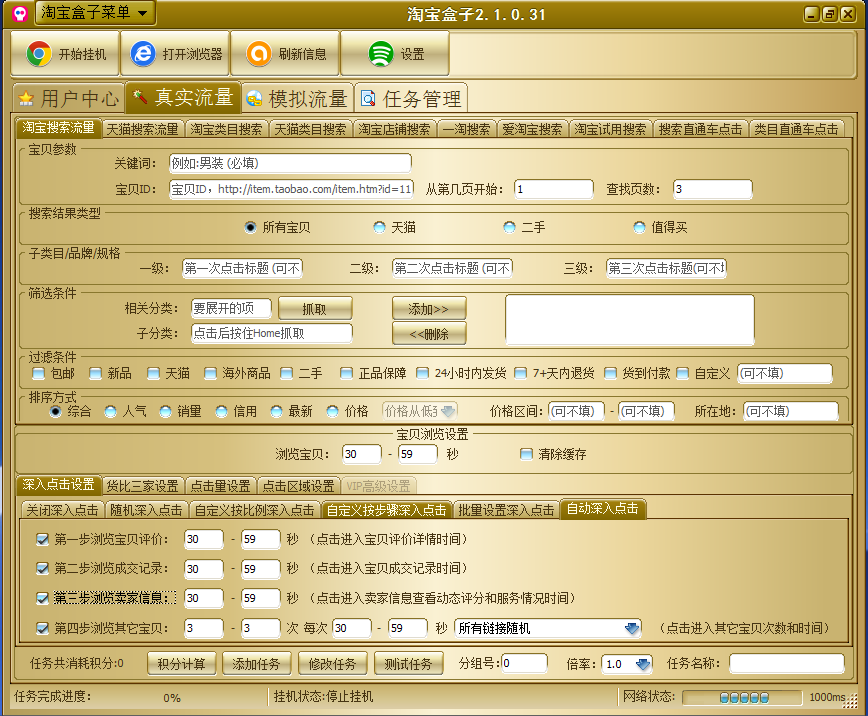Enable the 包邮 filter checkbox
868x716 pixels.
[38, 374]
